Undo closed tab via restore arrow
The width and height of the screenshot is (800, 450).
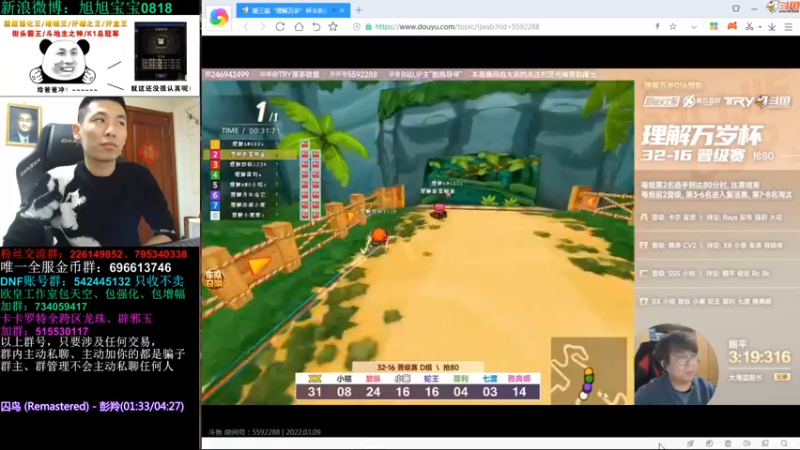[316, 27]
